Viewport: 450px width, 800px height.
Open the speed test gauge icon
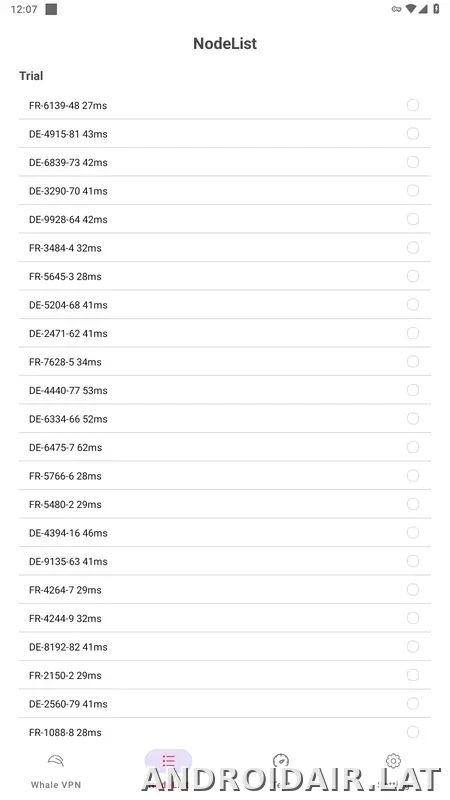pos(281,761)
